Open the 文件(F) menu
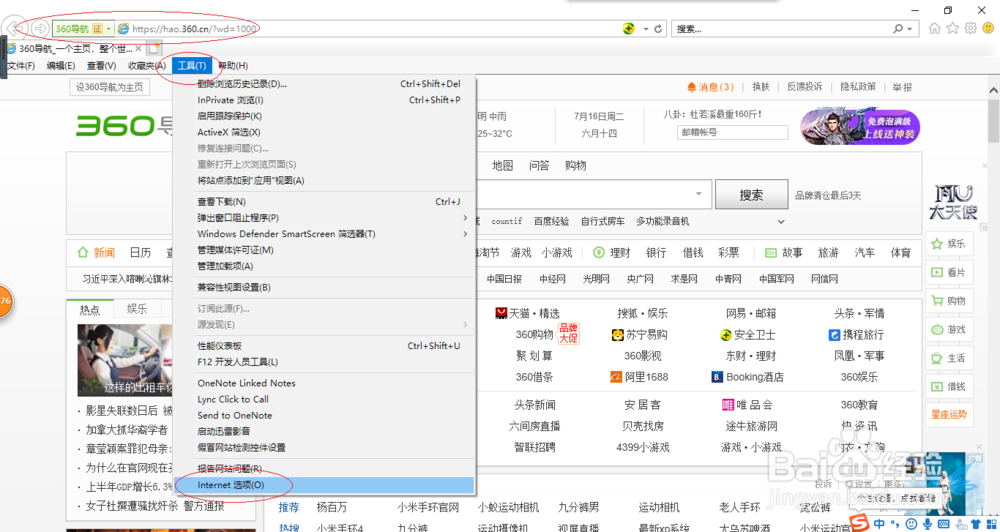This screenshot has height=532, width=1000. [x=20, y=66]
